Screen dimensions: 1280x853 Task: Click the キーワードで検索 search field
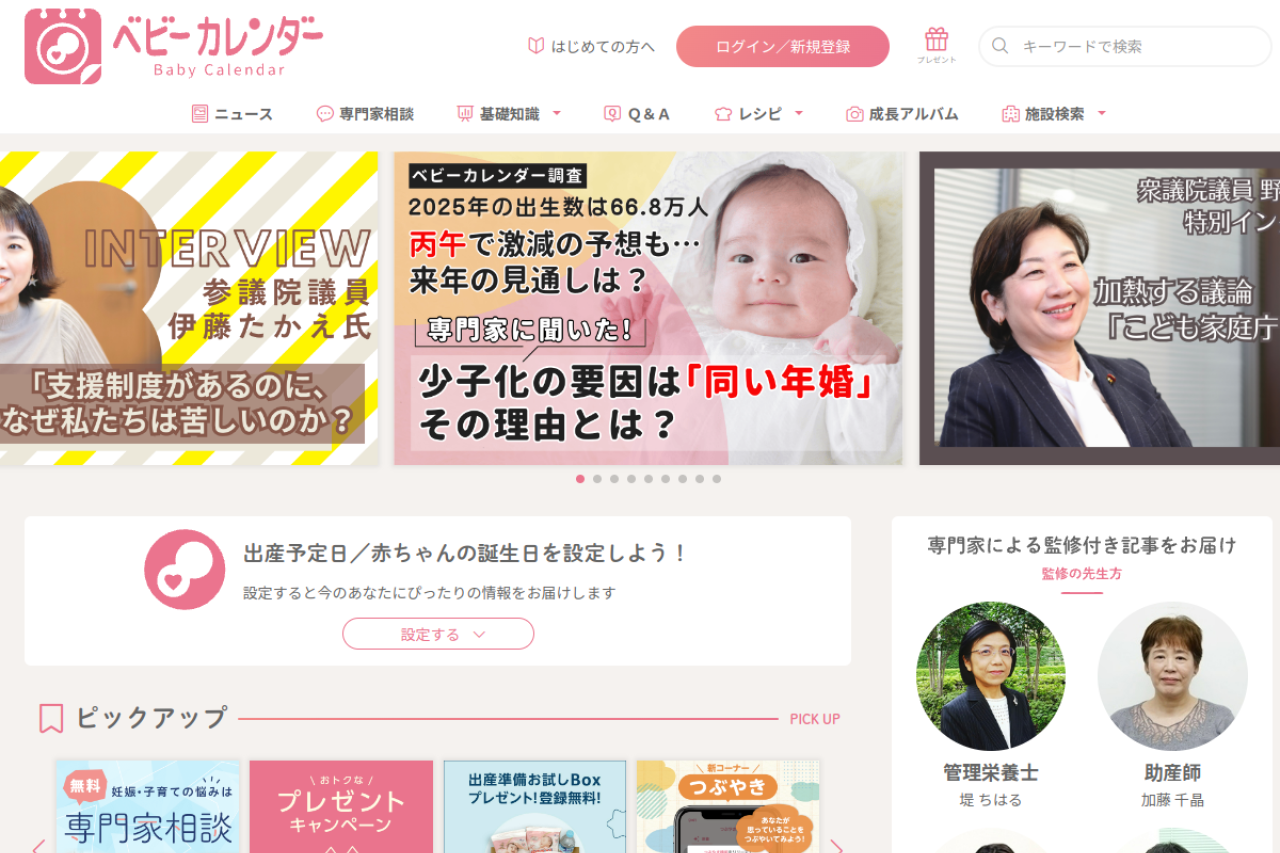point(1125,46)
